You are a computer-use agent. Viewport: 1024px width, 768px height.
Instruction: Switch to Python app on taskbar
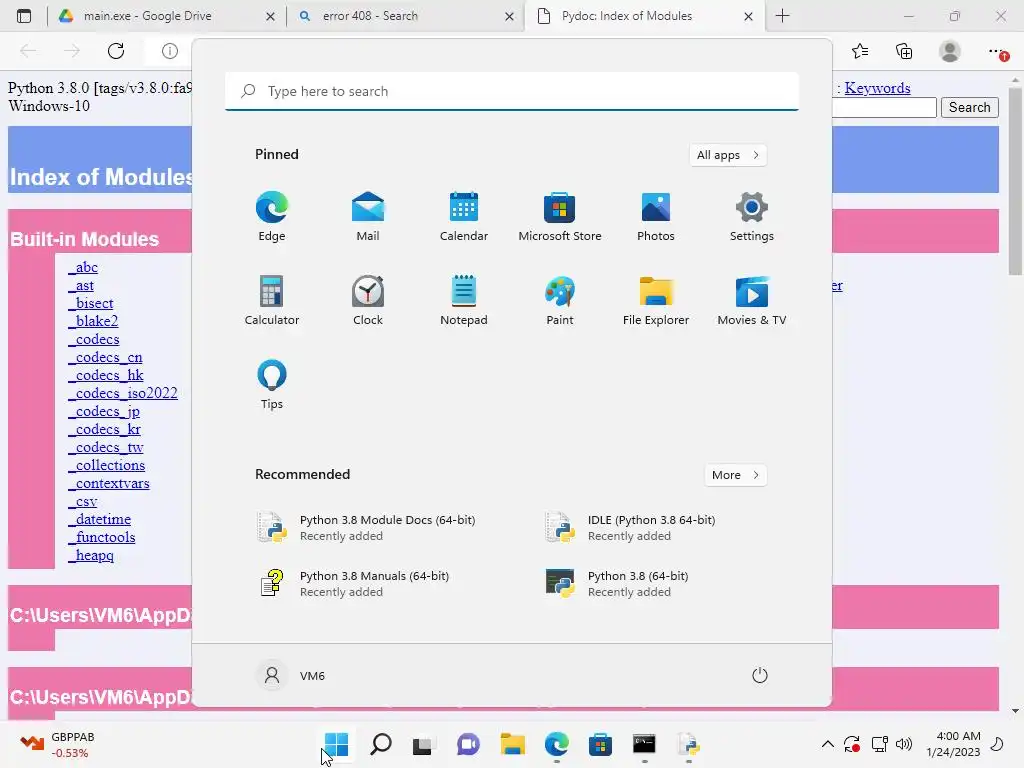pos(688,744)
